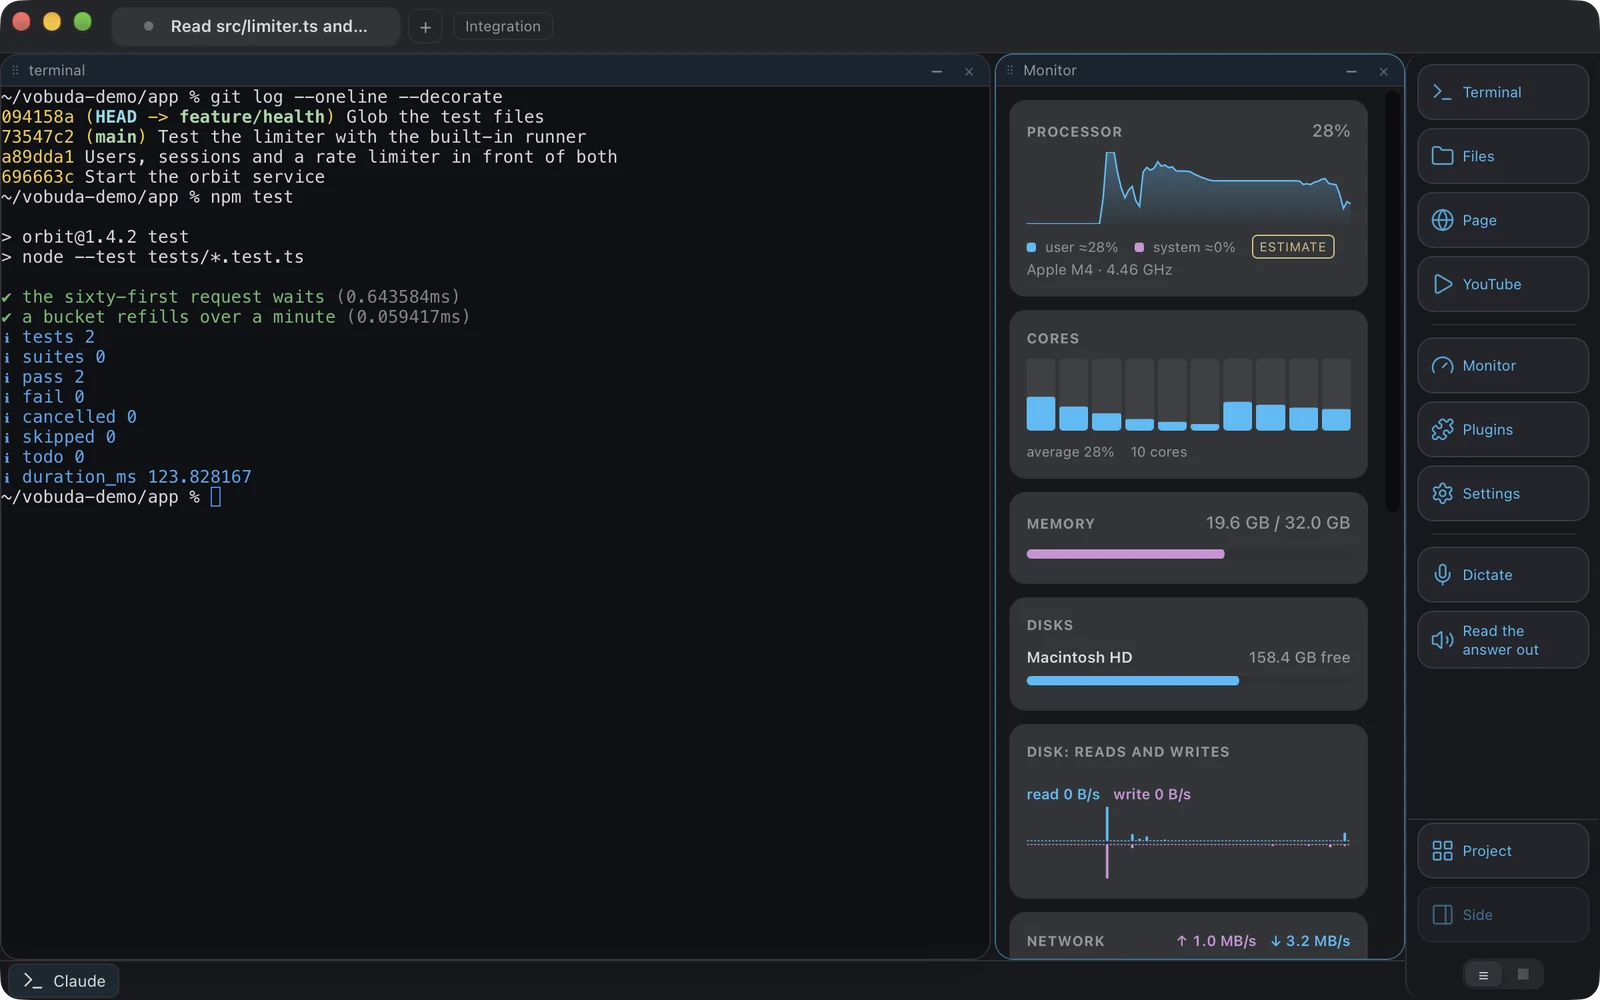Select the Read src/limiter.ts tab
The image size is (1600, 1000).
point(256,26)
